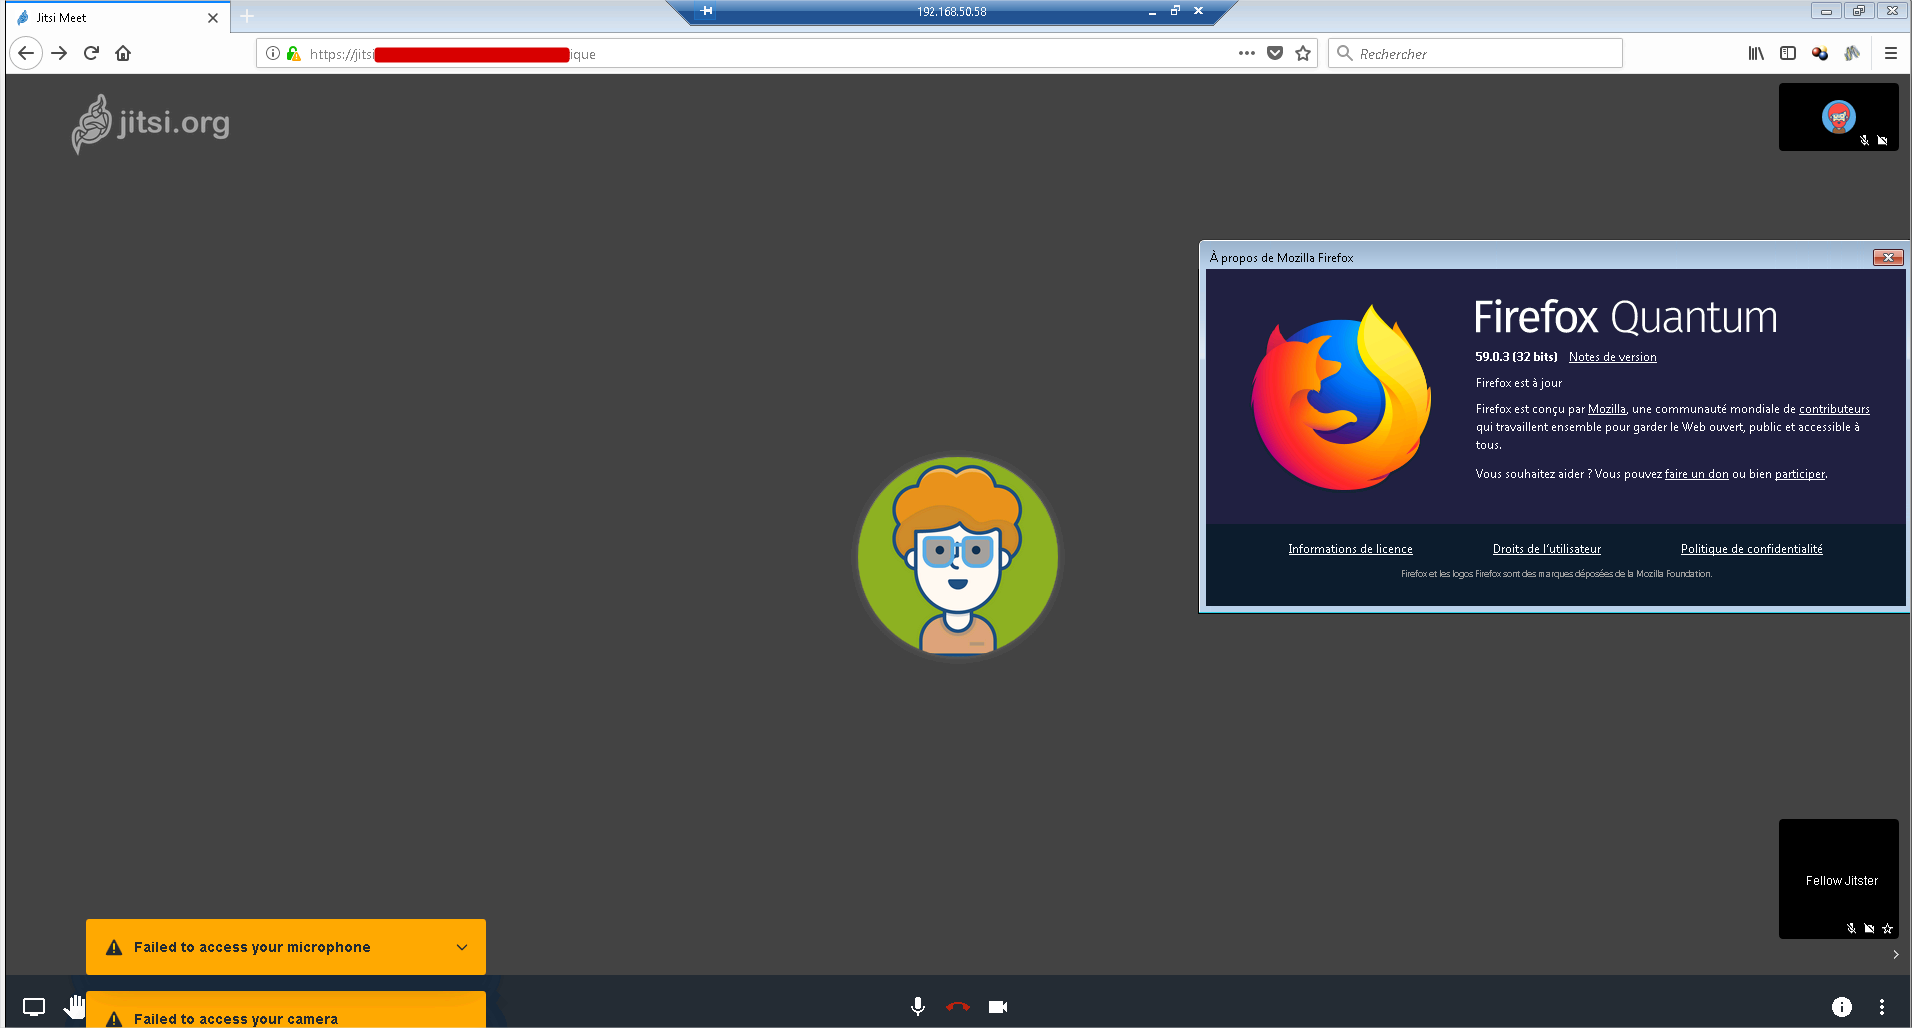Select the top participant avatar thumbnail
The image size is (1912, 1028).
tap(1839, 117)
